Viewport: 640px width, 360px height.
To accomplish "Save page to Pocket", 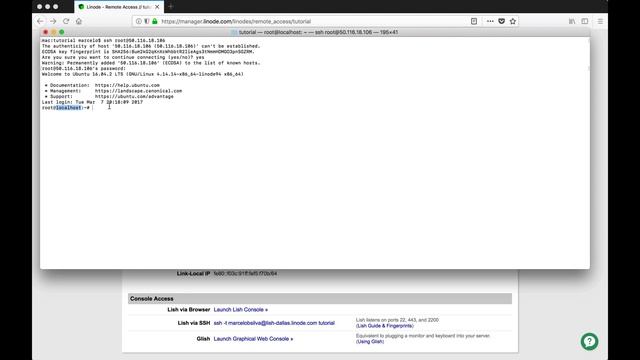I will (x=502, y=21).
